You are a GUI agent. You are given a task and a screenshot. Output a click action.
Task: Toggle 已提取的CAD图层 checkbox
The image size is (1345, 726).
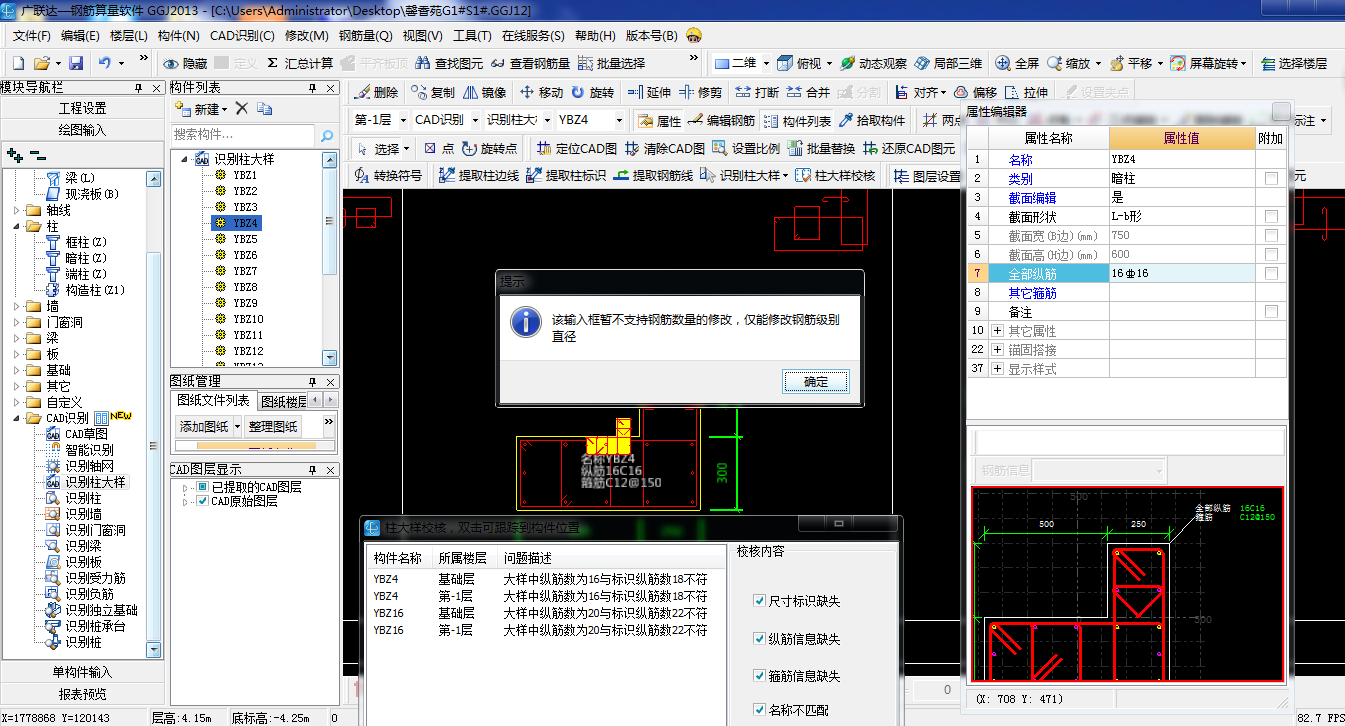pyautogui.click(x=202, y=487)
